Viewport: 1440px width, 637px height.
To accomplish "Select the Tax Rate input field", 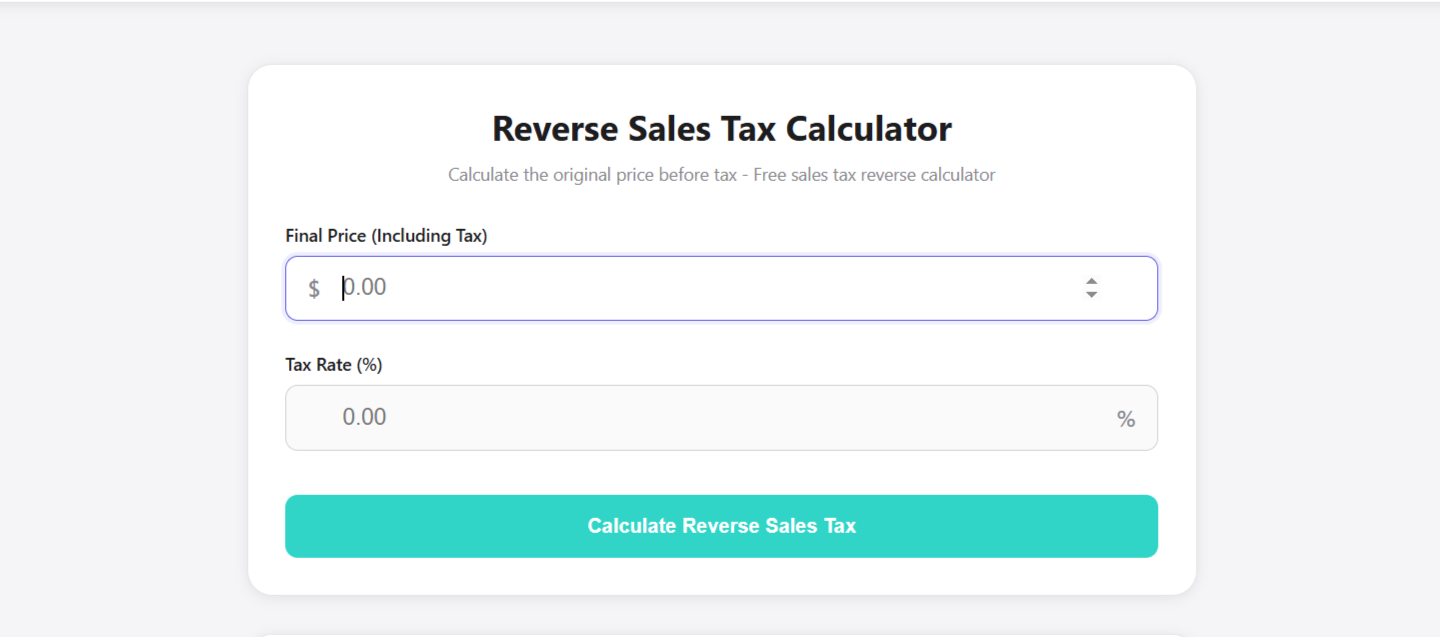I will tap(700, 417).
